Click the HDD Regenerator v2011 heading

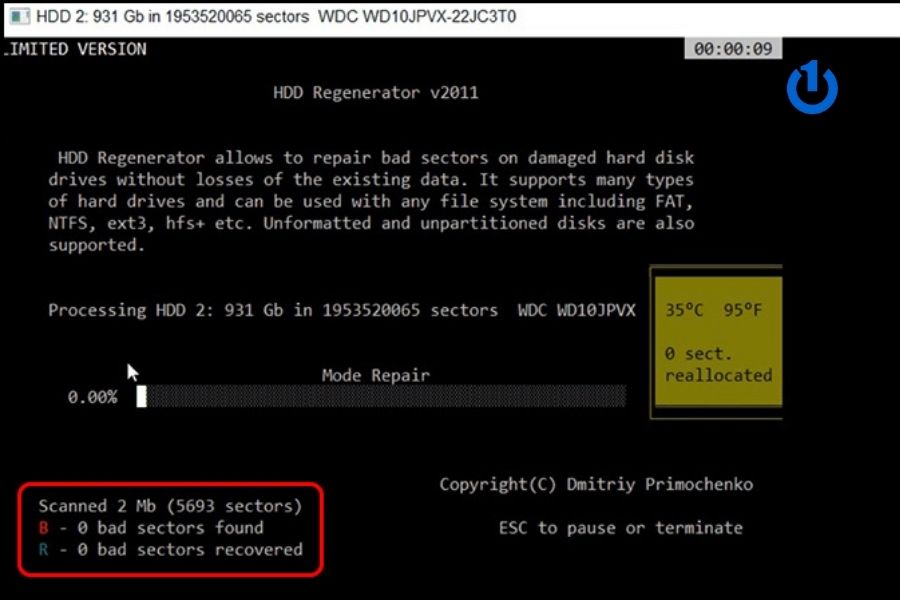(375, 93)
